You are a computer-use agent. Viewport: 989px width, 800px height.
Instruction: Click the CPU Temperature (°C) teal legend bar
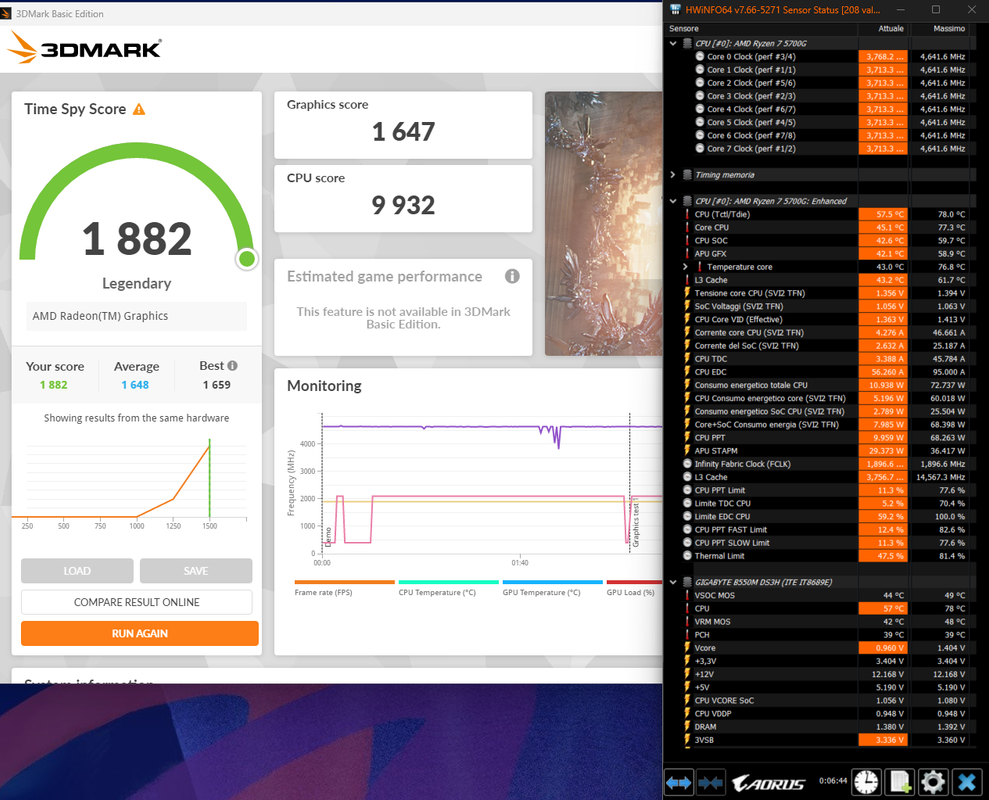pyautogui.click(x=448, y=582)
